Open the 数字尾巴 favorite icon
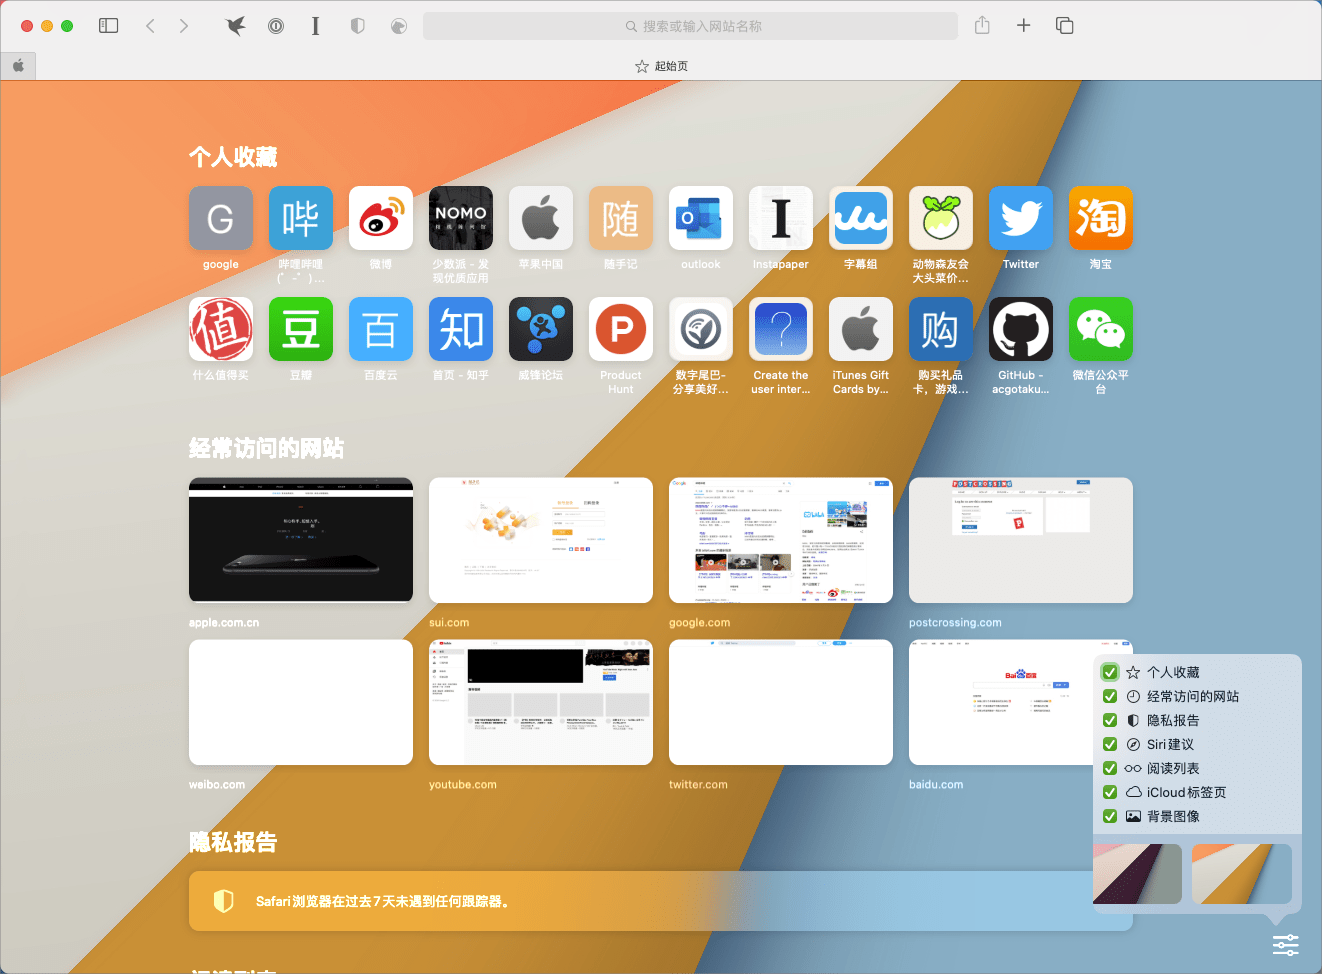Image resolution: width=1322 pixels, height=974 pixels. 701,329
